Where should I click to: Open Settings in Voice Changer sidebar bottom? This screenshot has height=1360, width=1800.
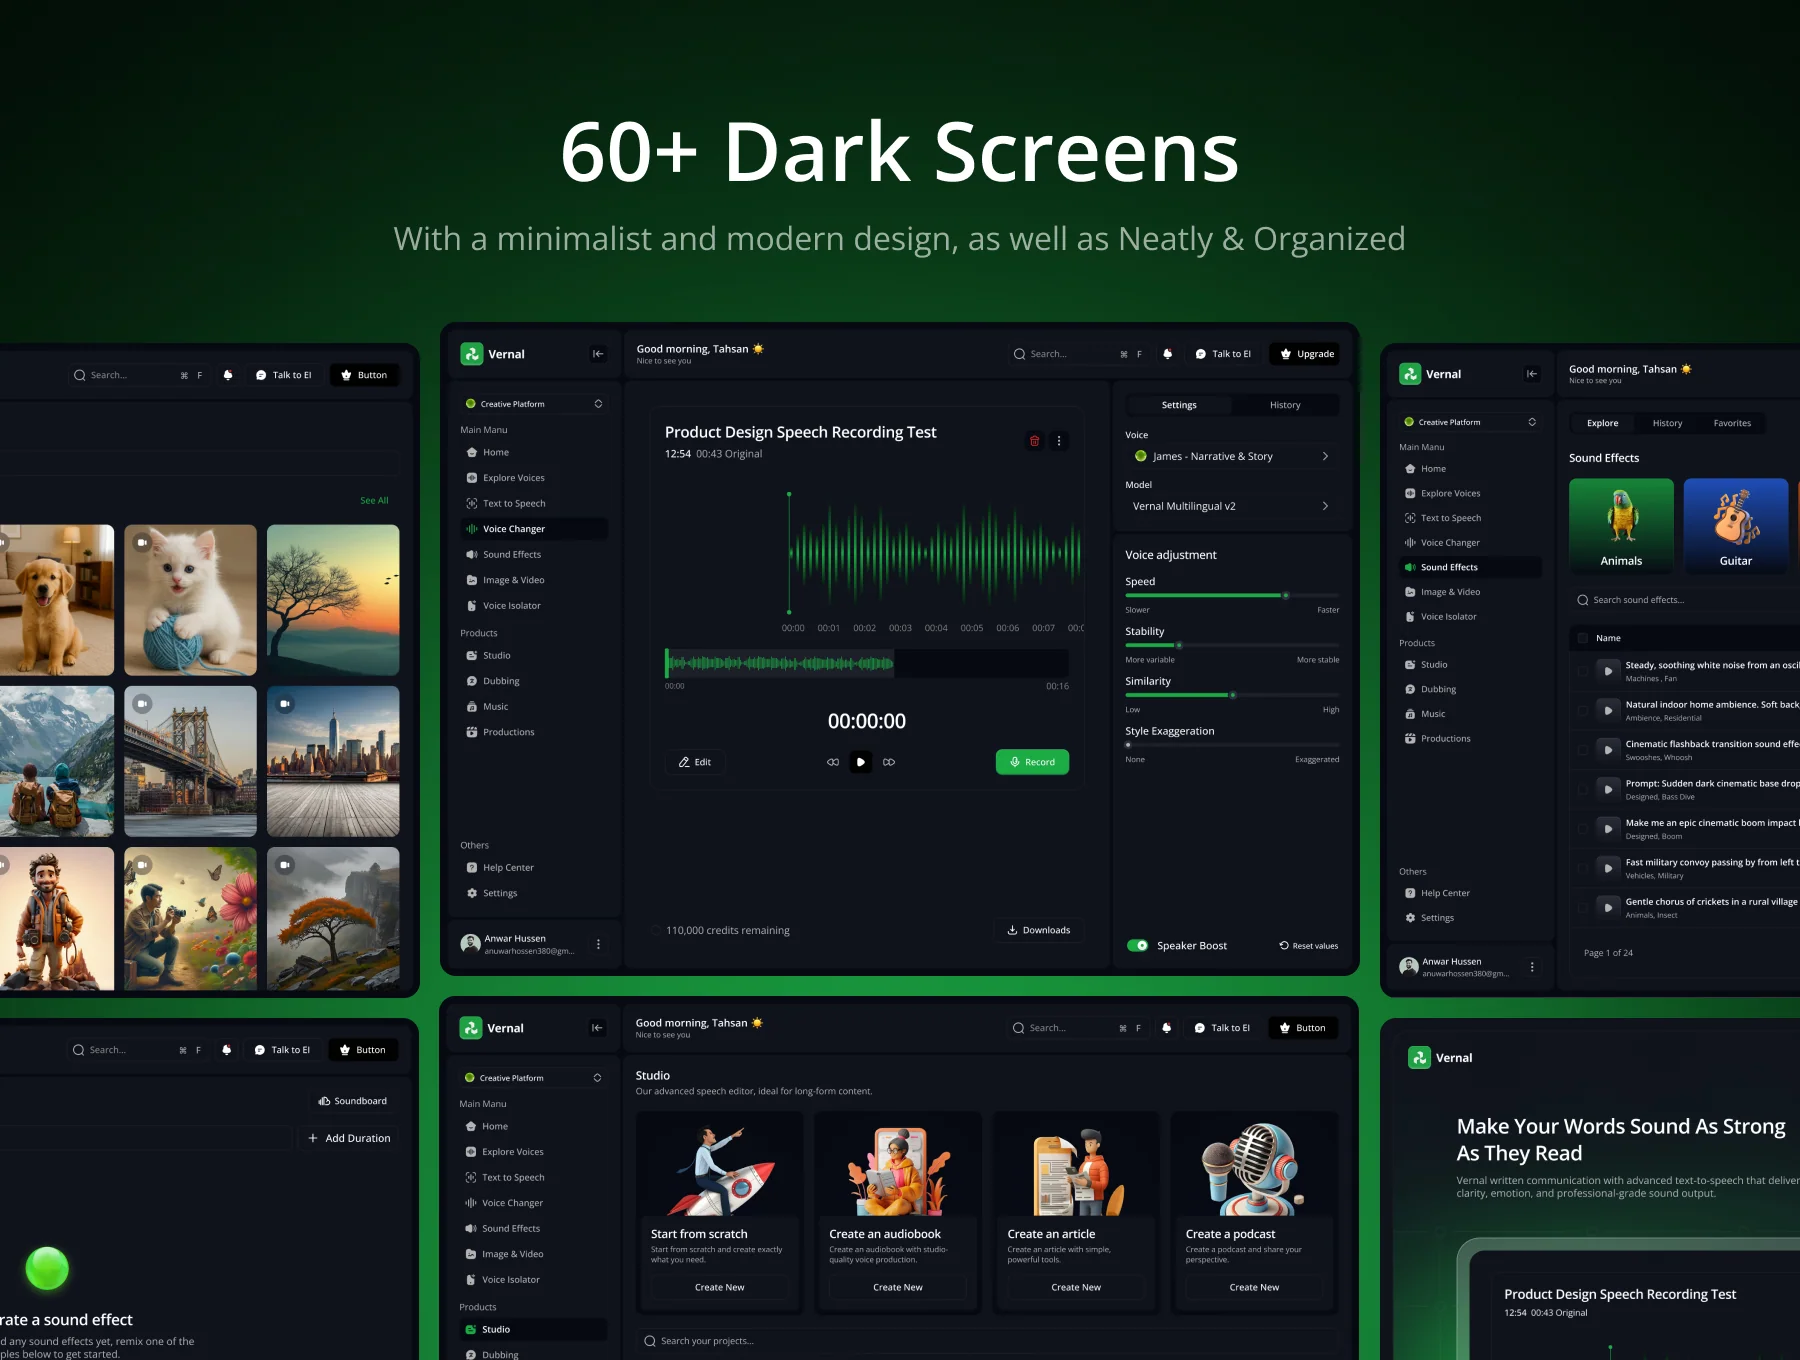pos(534,893)
